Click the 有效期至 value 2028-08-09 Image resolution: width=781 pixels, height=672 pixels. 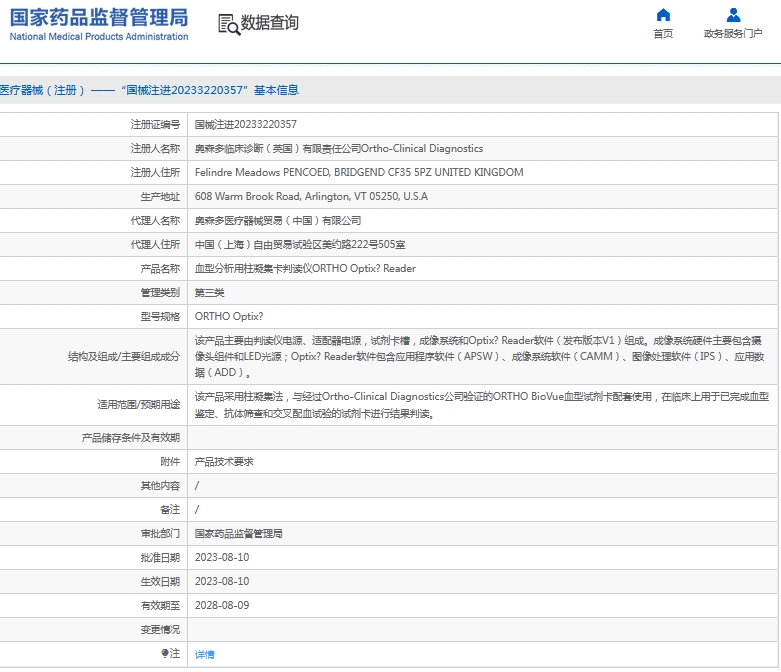[x=222, y=605]
